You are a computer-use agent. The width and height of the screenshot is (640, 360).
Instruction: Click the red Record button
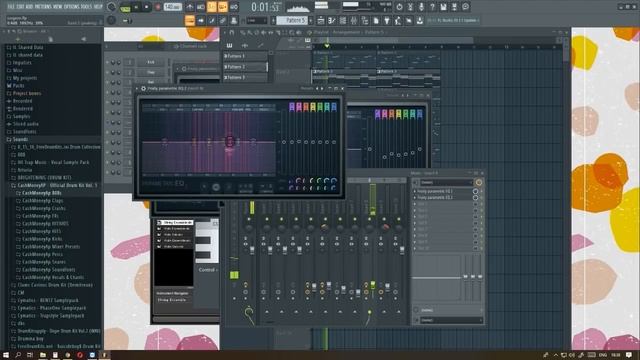click(158, 7)
